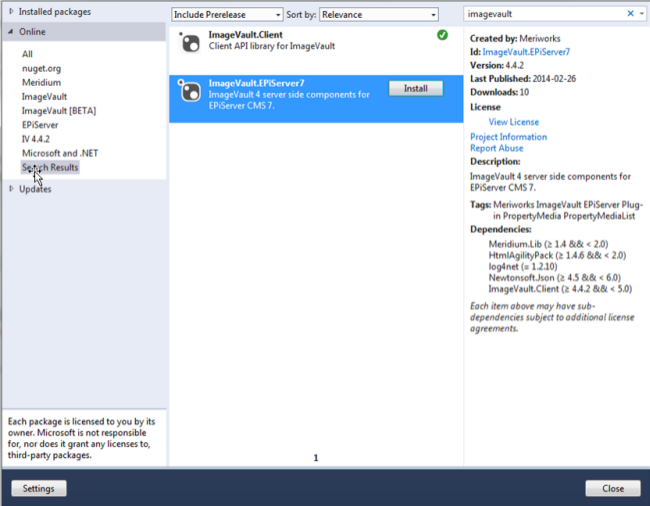Click the green installed checkmark icon
Viewport: 650px width, 506px height.
[x=442, y=35]
